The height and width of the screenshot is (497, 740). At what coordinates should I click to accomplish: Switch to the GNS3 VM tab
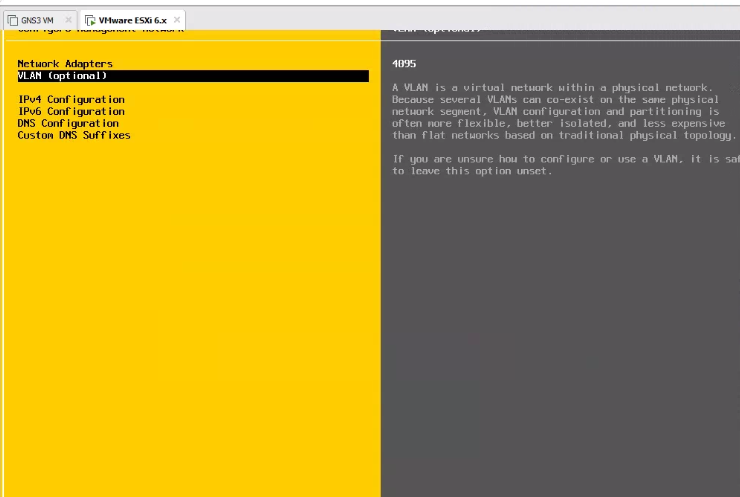[40, 20]
